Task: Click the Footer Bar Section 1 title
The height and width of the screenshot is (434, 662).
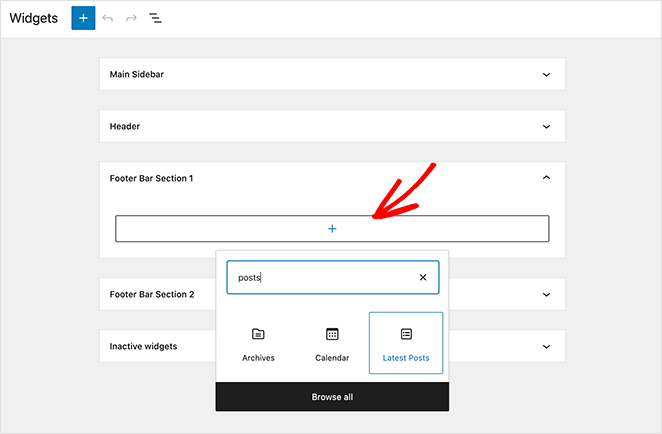Action: [151, 178]
